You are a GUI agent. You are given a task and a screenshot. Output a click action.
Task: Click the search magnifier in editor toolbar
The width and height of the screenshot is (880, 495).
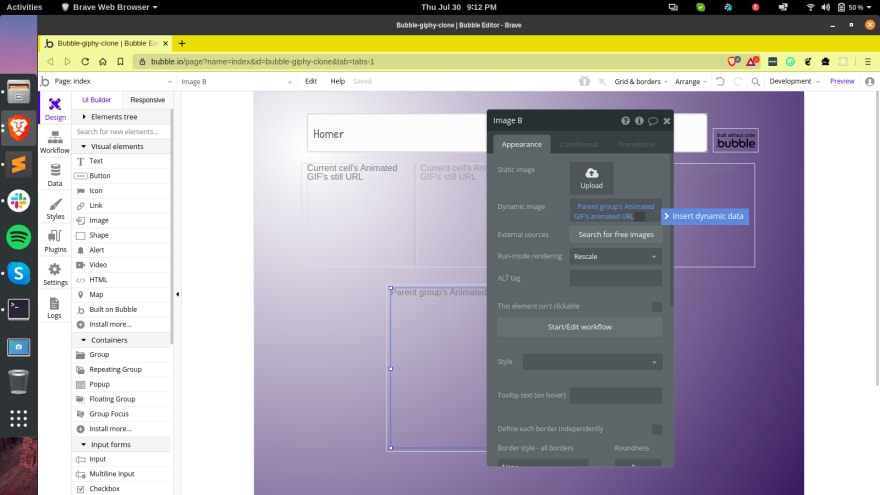pyautogui.click(x=756, y=81)
